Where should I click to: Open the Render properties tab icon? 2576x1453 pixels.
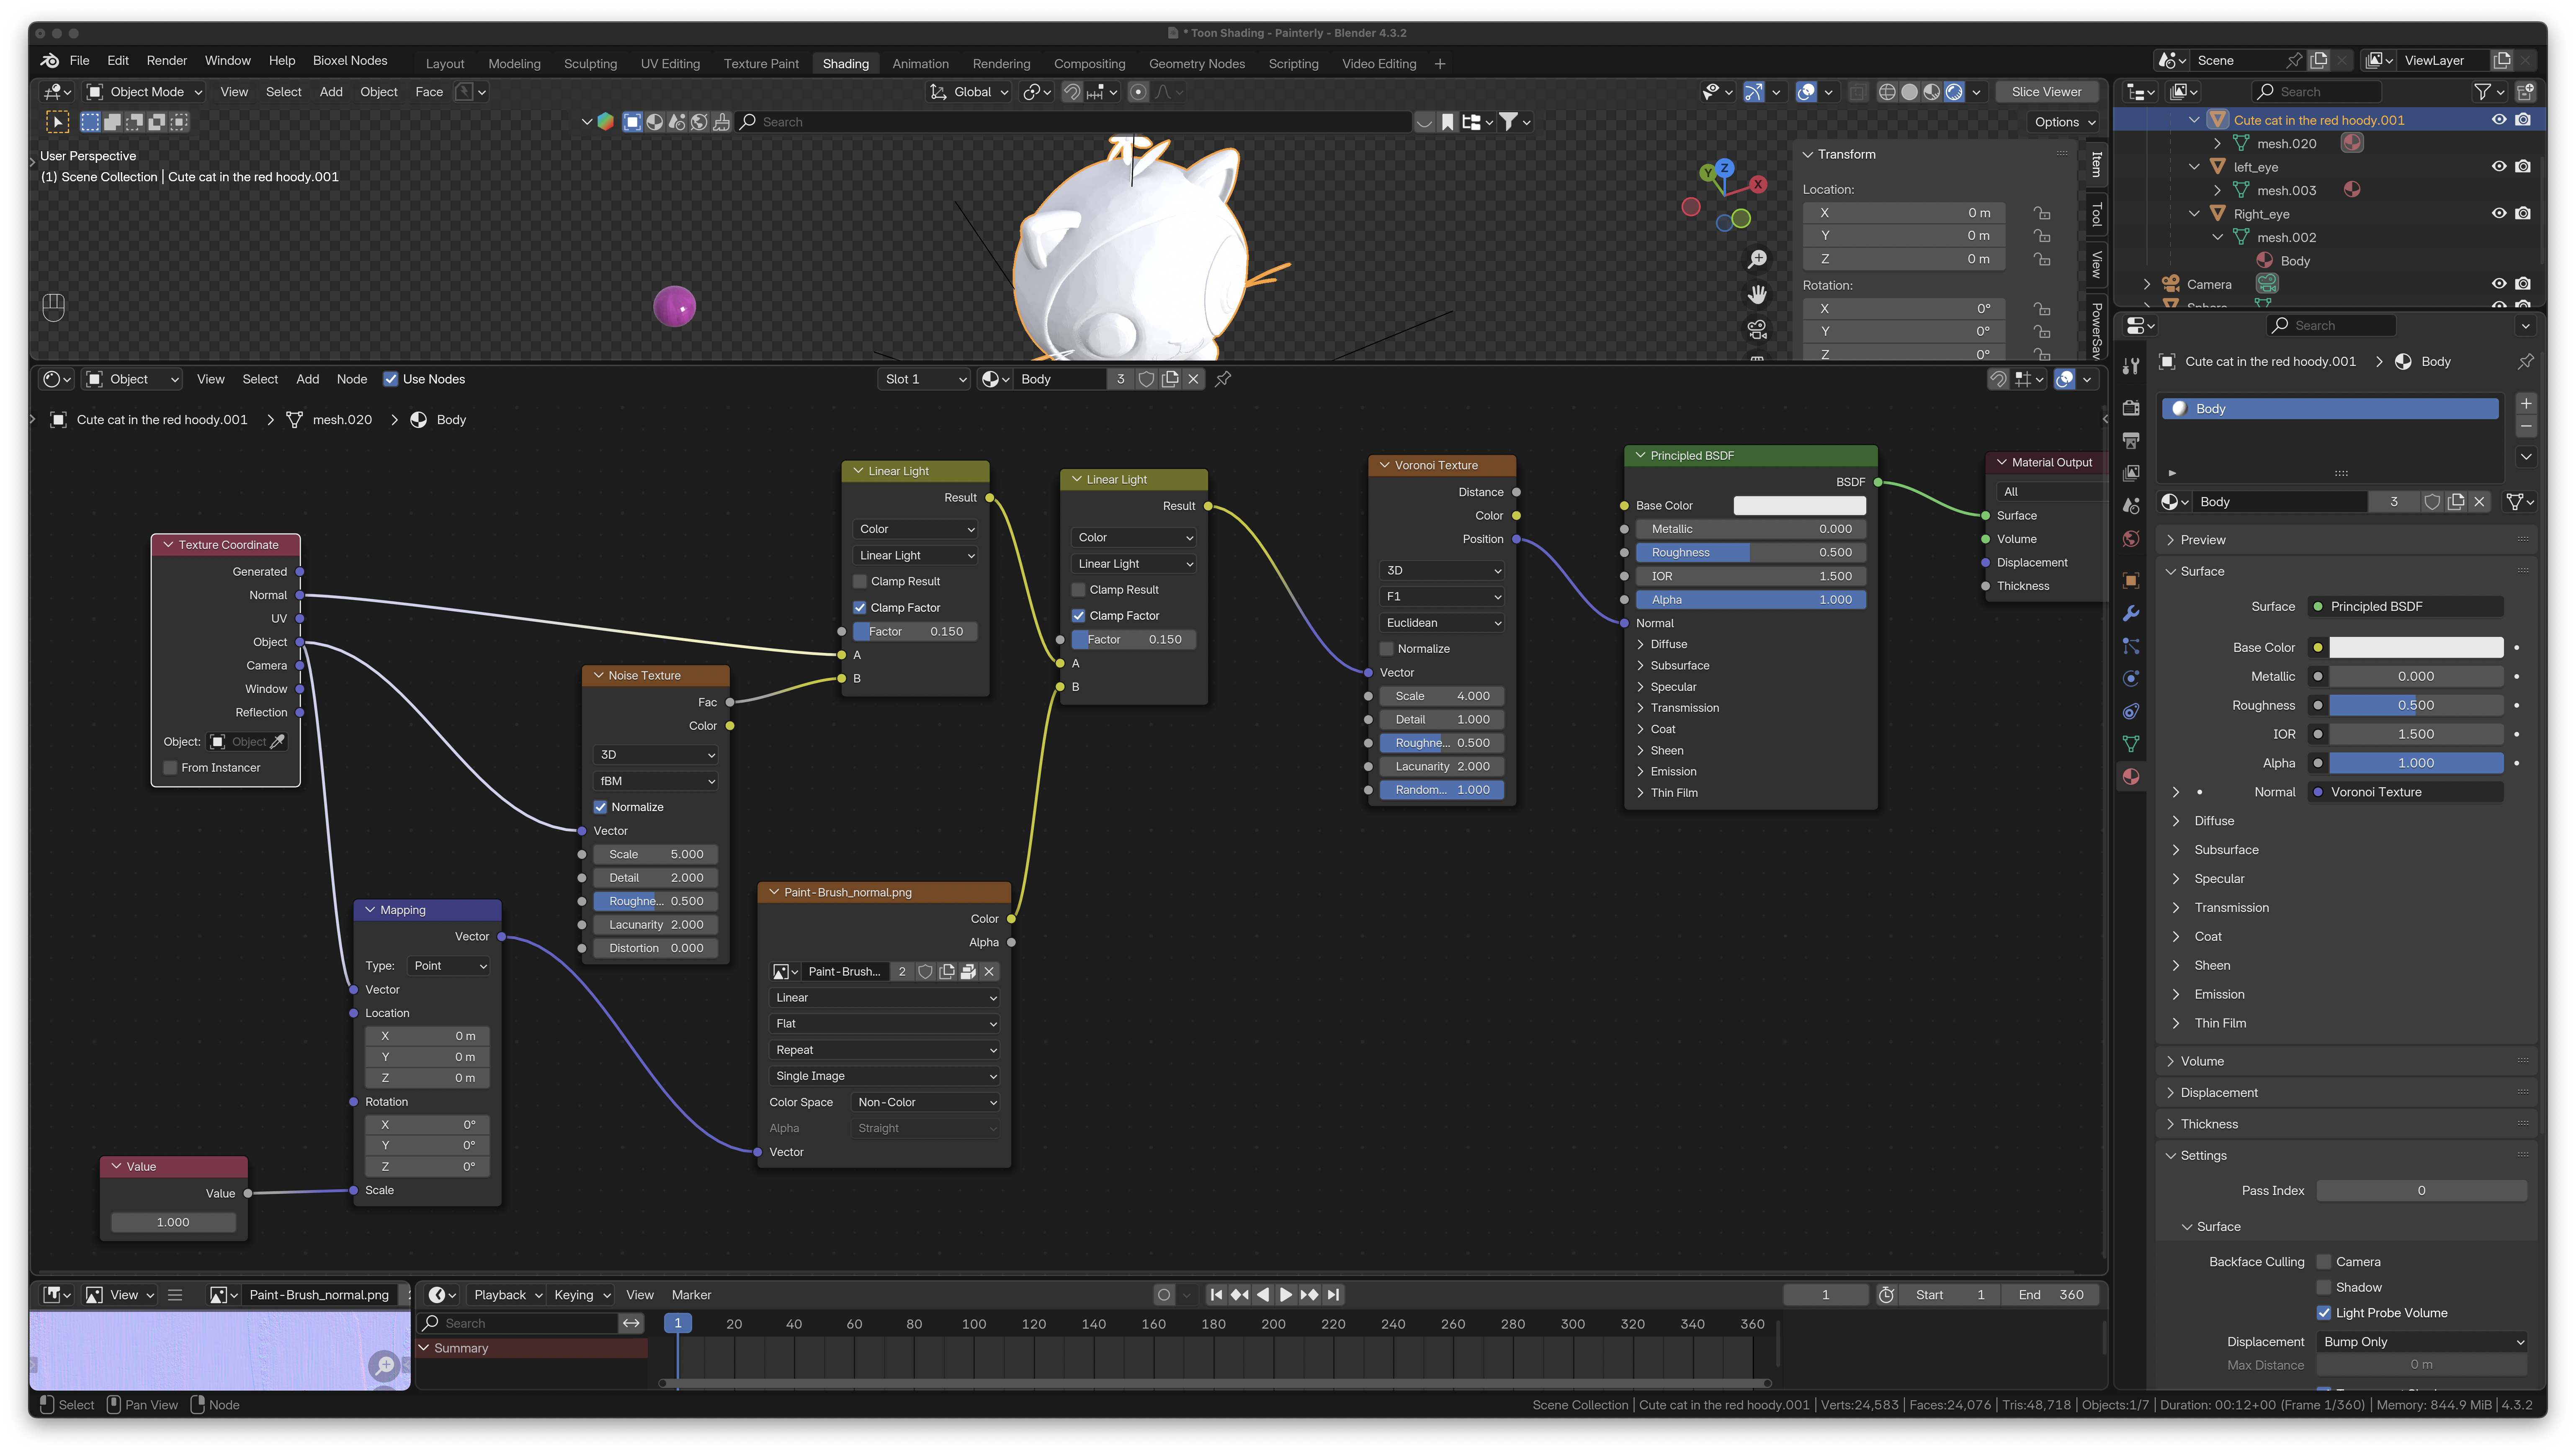(x=2131, y=408)
